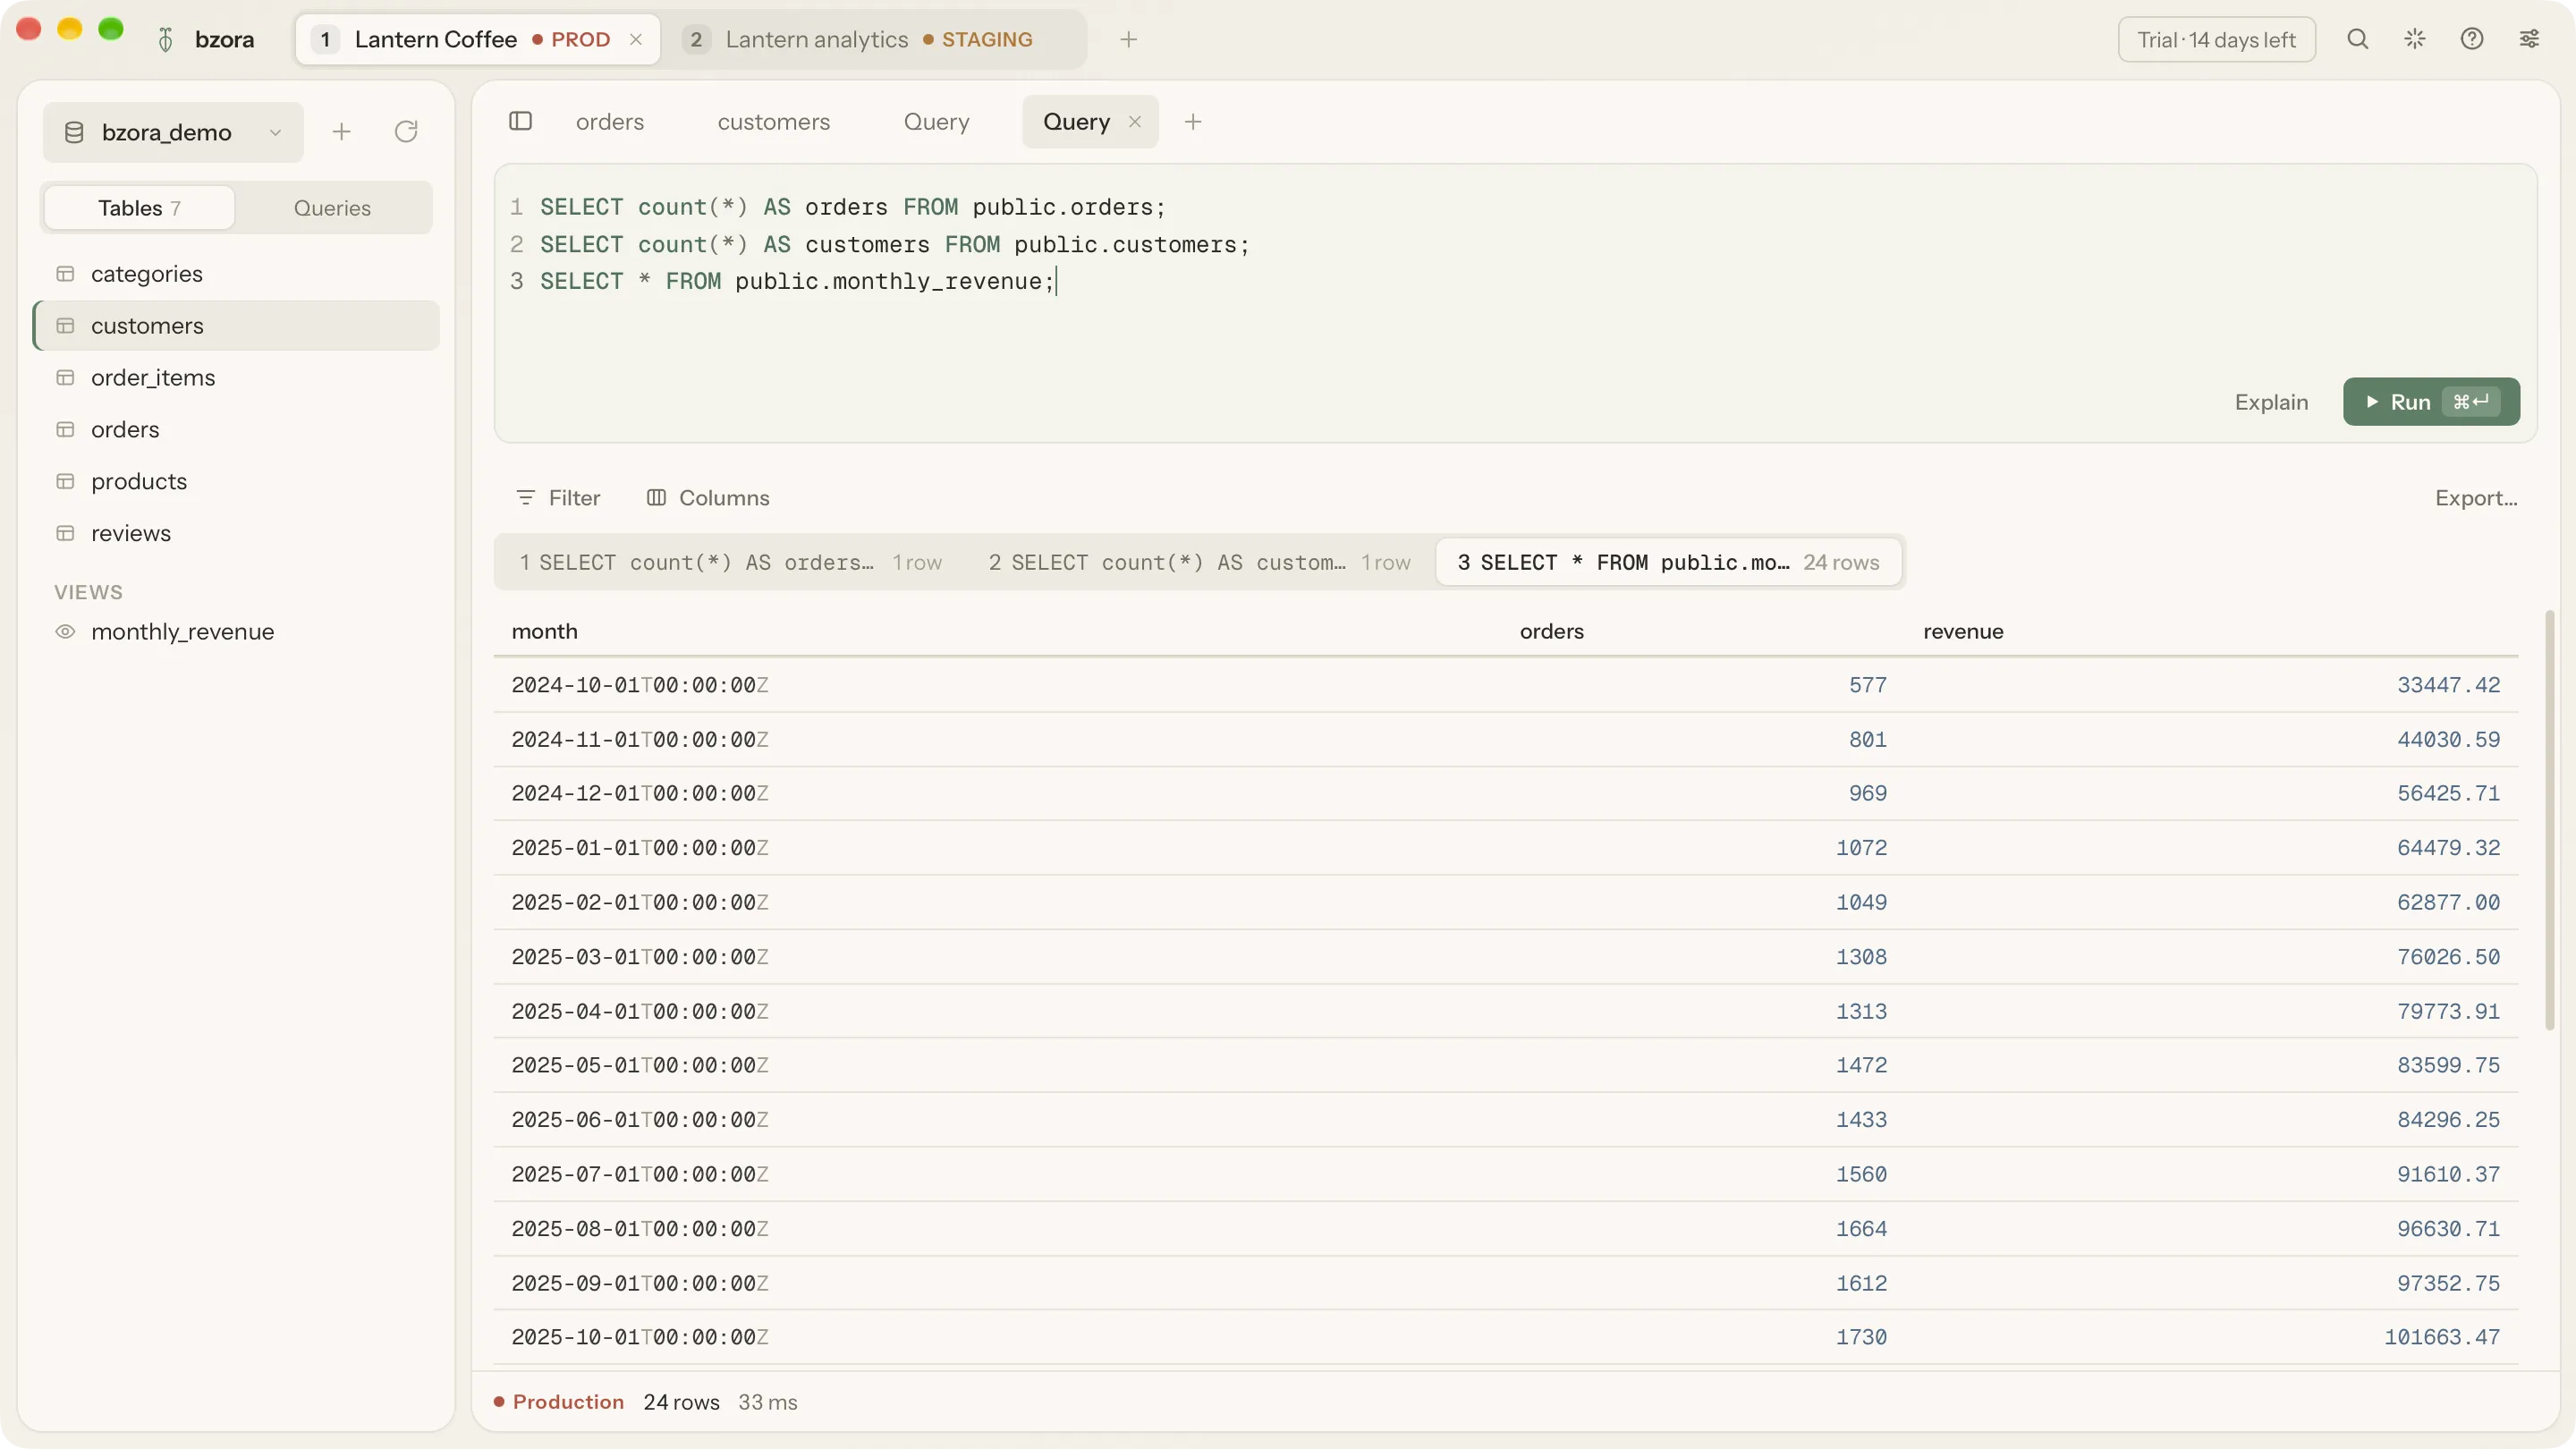Show result 3 SELECT monthly_revenue 24 rows
Screen dimensions: 2576x1449
tap(1668, 562)
